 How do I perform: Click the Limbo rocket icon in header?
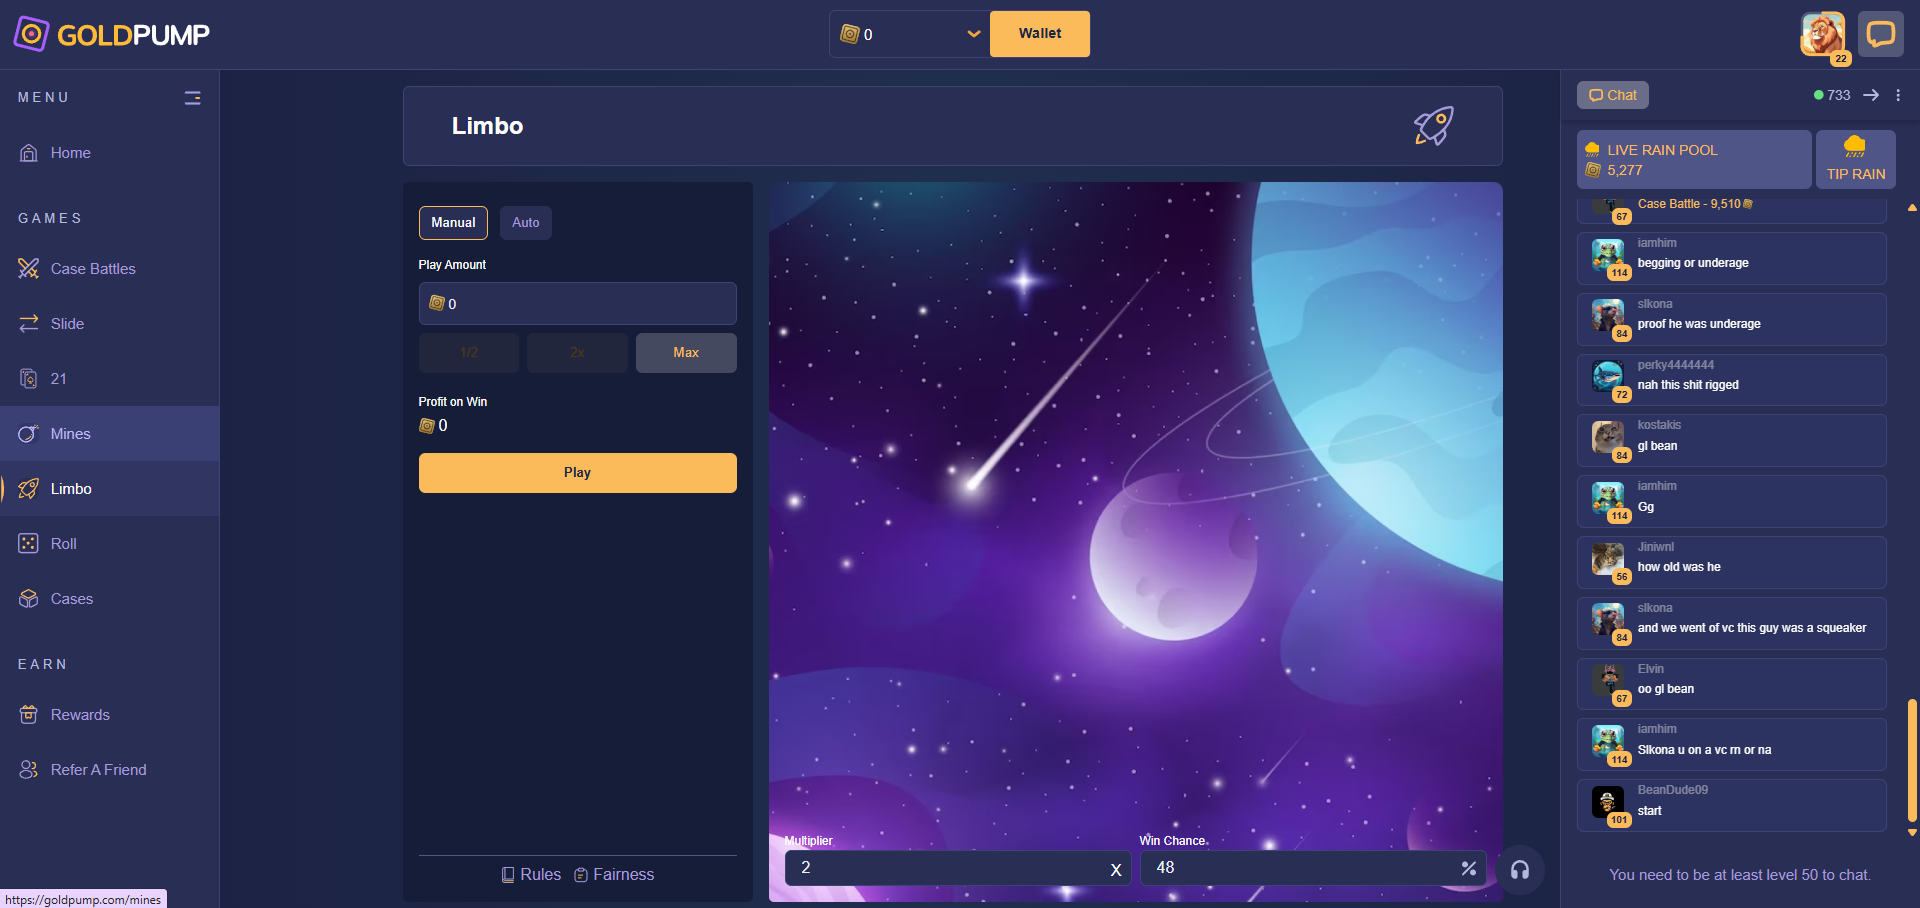coord(1434,126)
